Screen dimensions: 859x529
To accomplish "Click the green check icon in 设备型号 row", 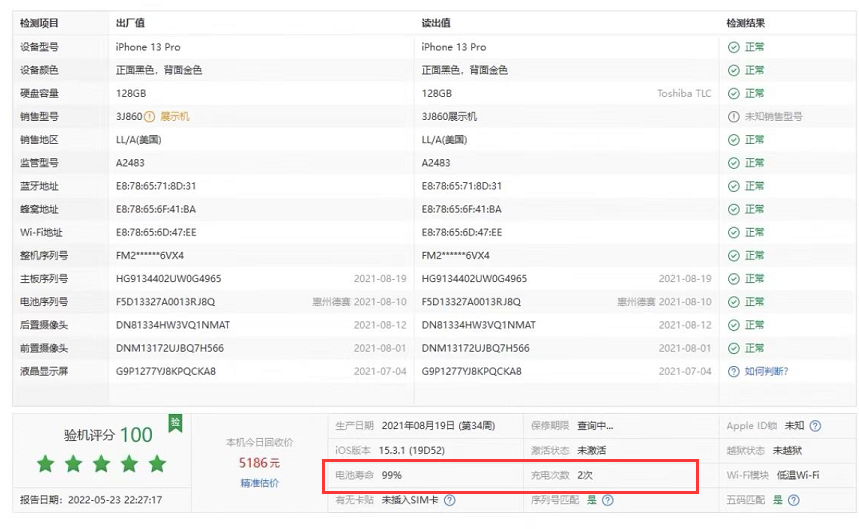I will pyautogui.click(x=734, y=47).
